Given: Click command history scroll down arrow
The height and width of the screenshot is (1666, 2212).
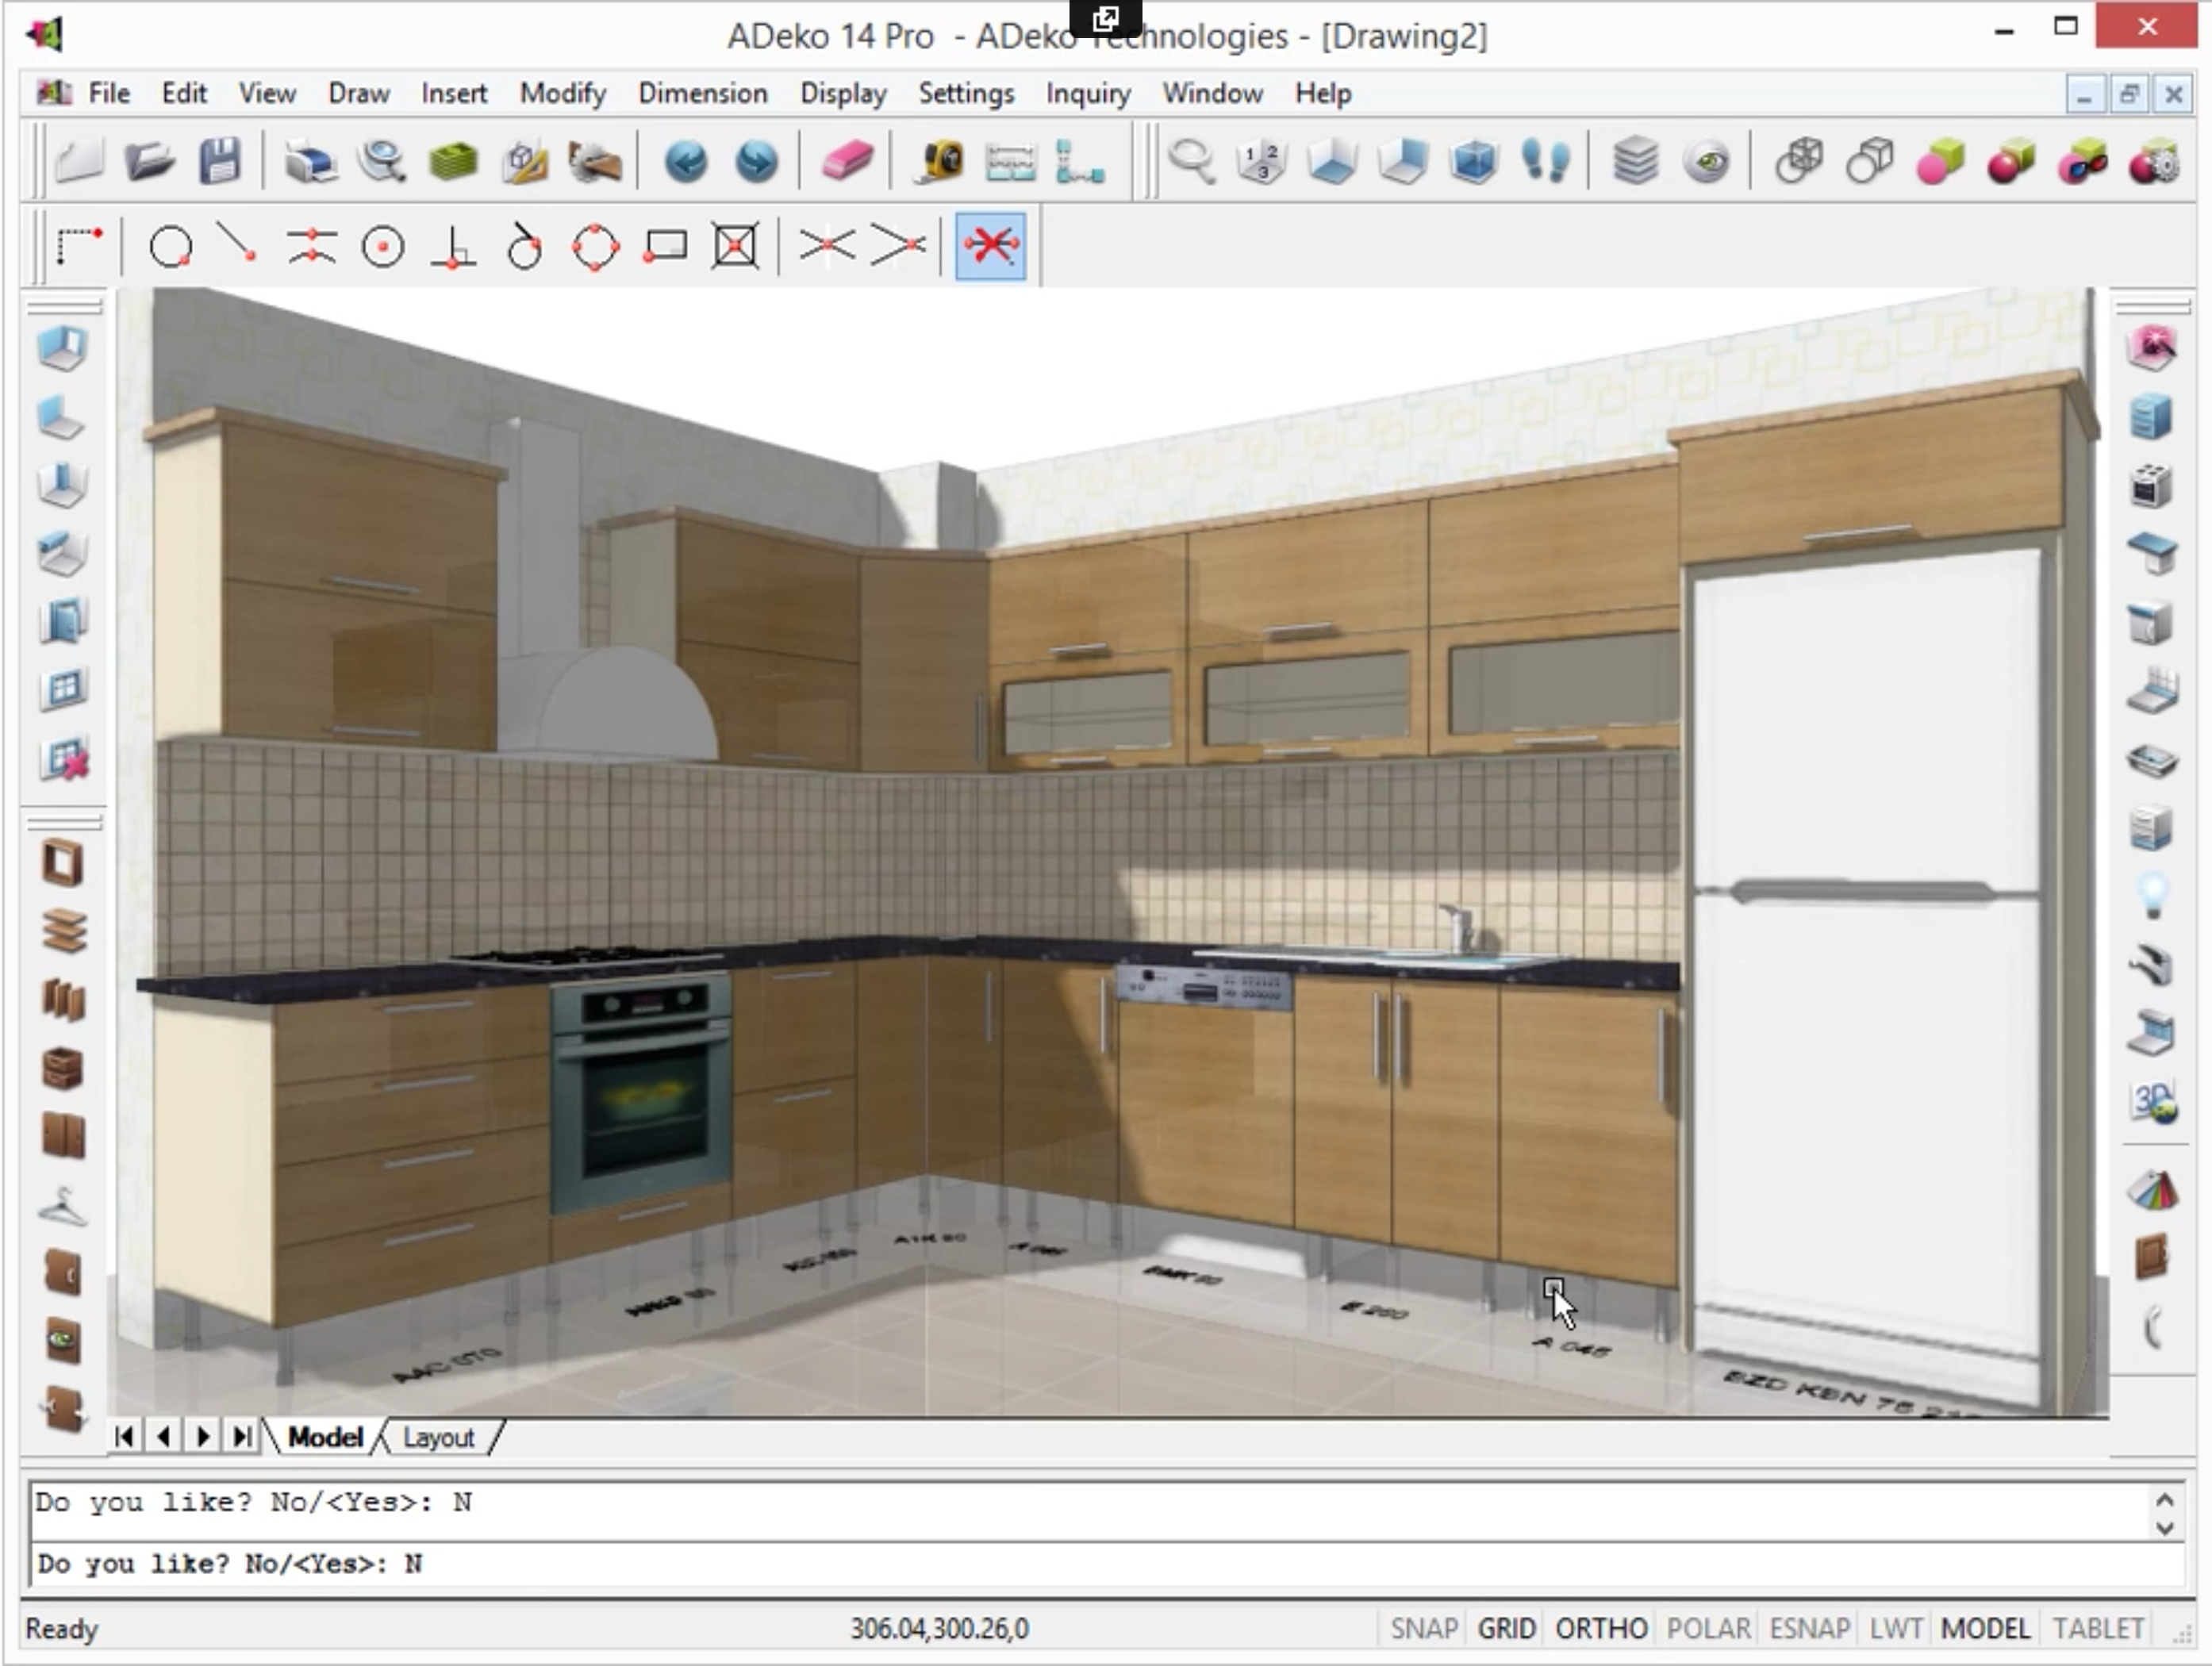Looking at the screenshot, I should 2165,1528.
